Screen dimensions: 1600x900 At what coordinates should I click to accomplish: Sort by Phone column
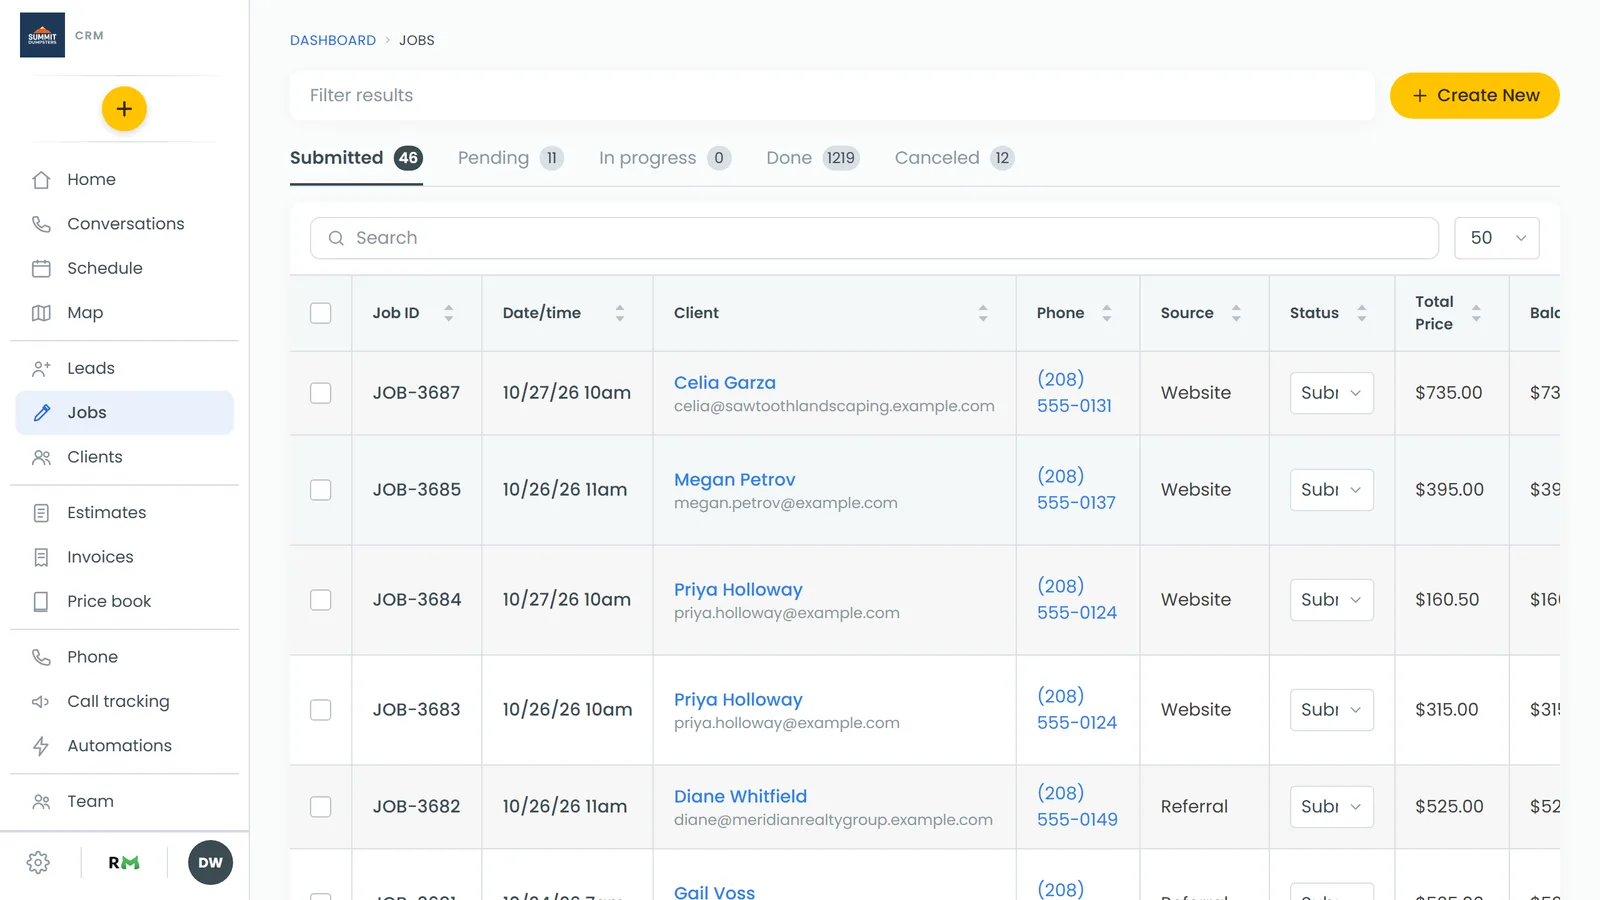(x=1107, y=313)
